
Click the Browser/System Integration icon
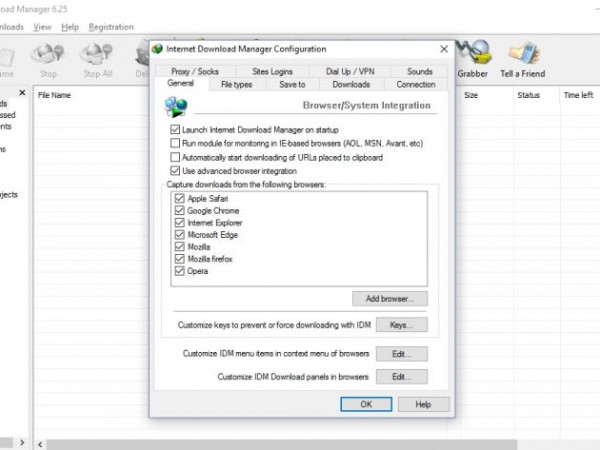click(176, 107)
